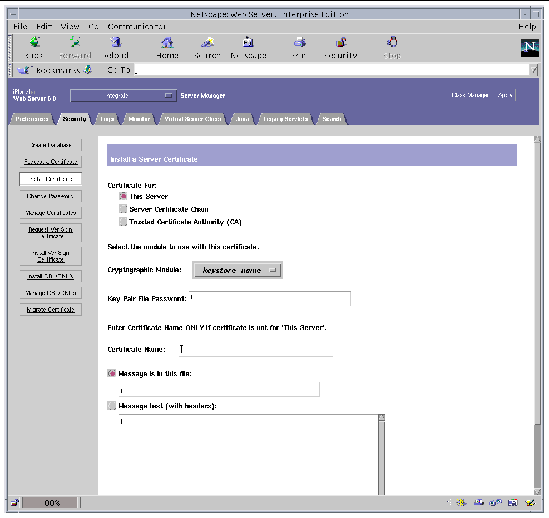Print the page using the Print icon
The image size is (549, 518).
(299, 43)
